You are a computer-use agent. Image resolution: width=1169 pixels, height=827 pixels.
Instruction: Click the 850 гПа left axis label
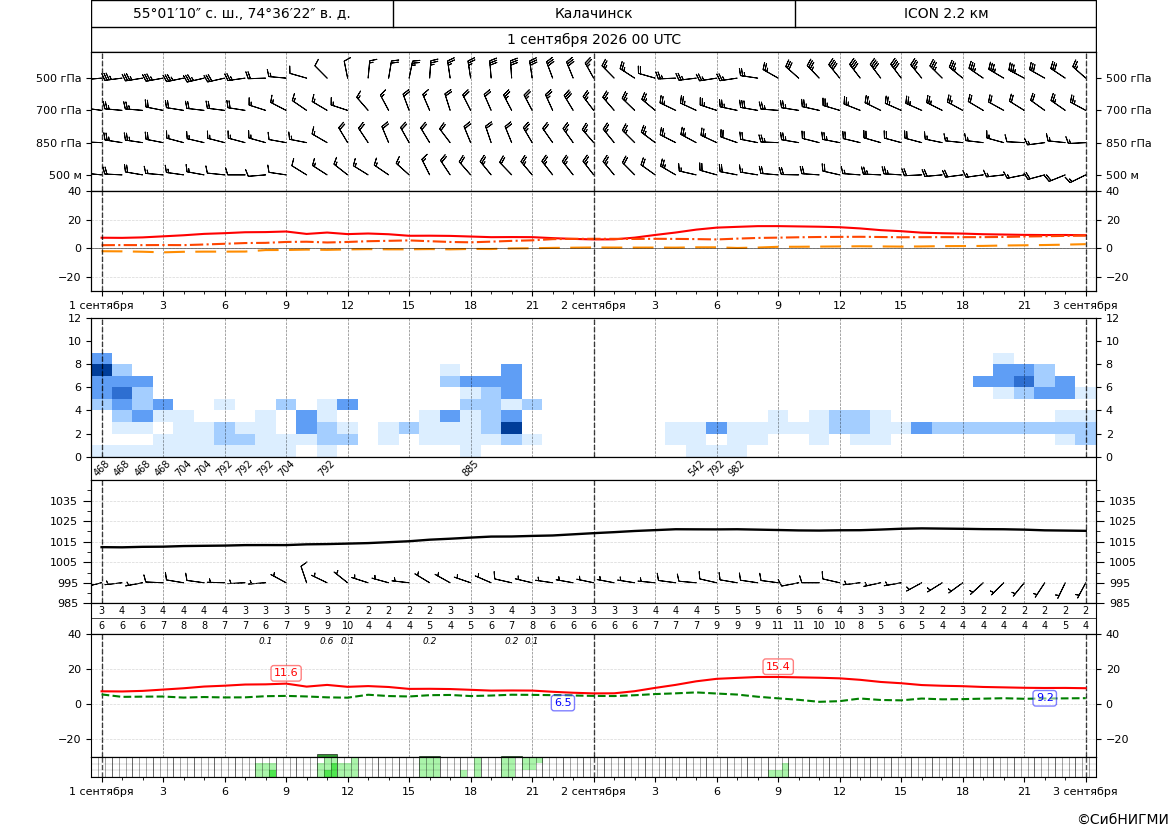click(58, 143)
